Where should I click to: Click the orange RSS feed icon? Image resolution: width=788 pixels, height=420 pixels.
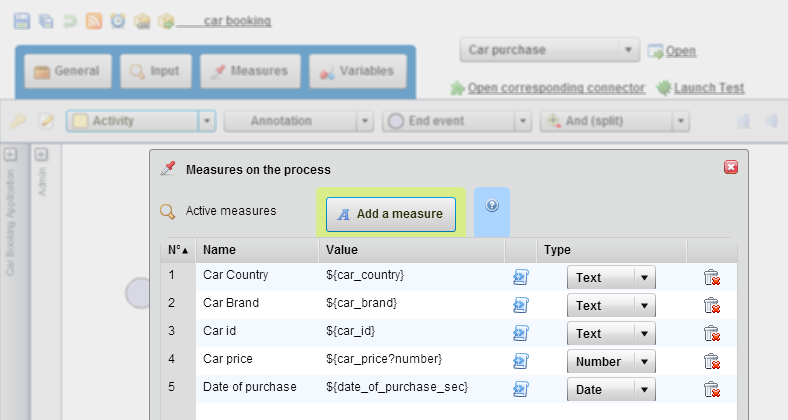pyautogui.click(x=93, y=20)
